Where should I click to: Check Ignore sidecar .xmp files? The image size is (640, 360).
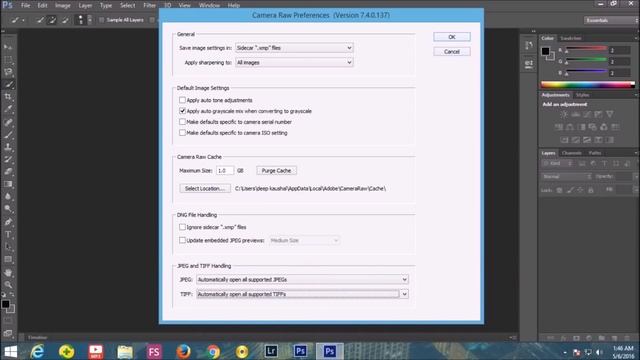point(182,227)
